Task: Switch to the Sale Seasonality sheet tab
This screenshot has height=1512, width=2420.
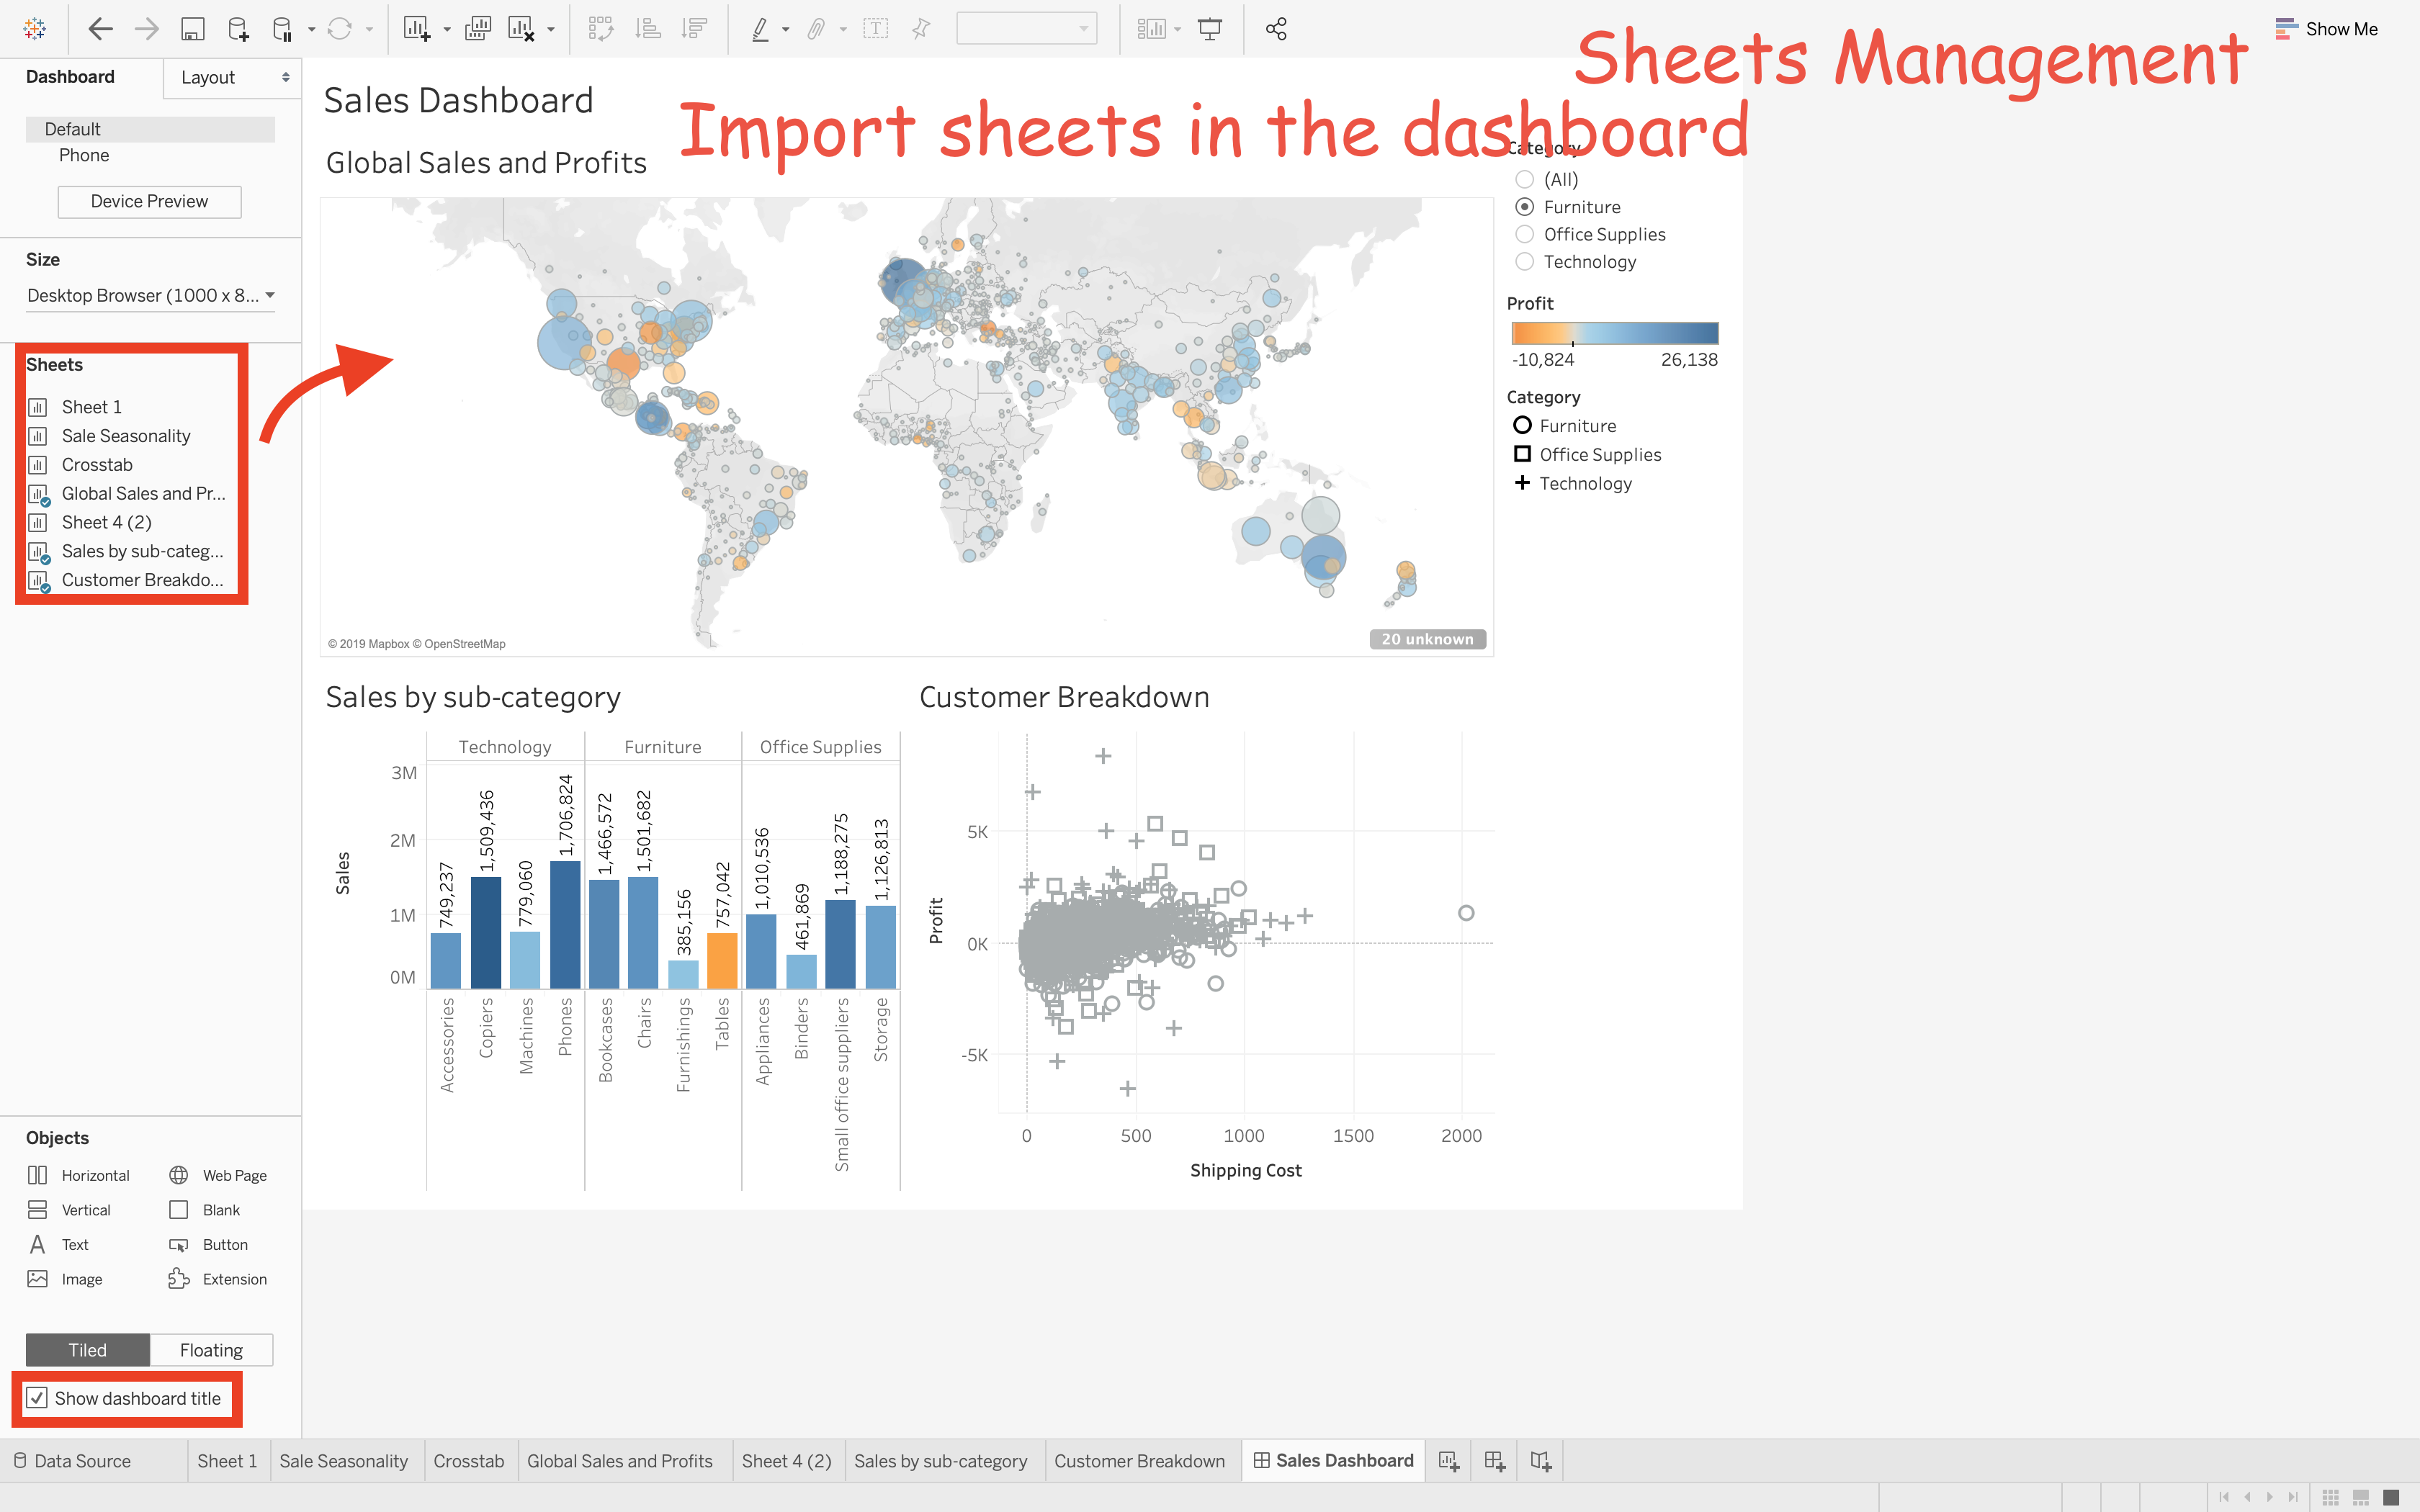Action: point(343,1461)
